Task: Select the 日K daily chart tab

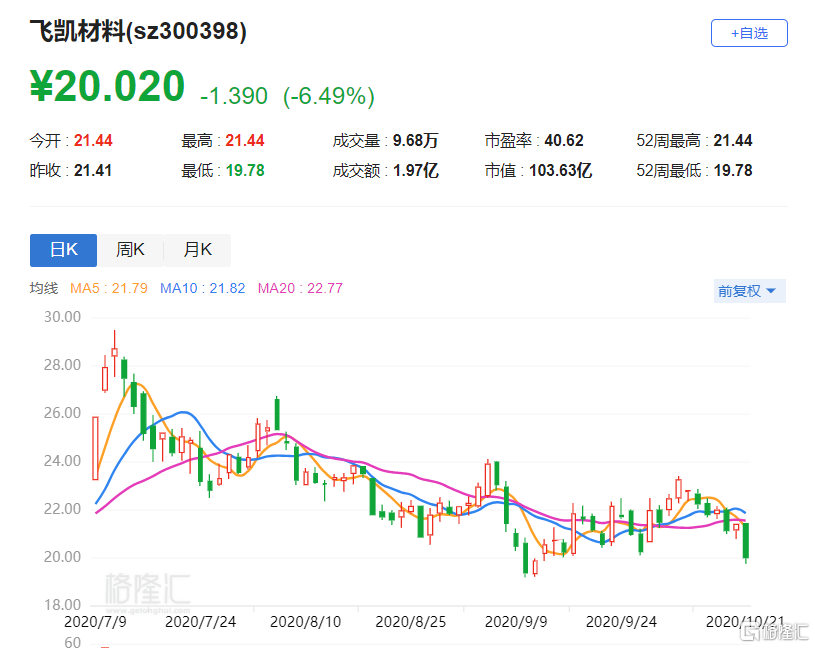Action: (63, 250)
